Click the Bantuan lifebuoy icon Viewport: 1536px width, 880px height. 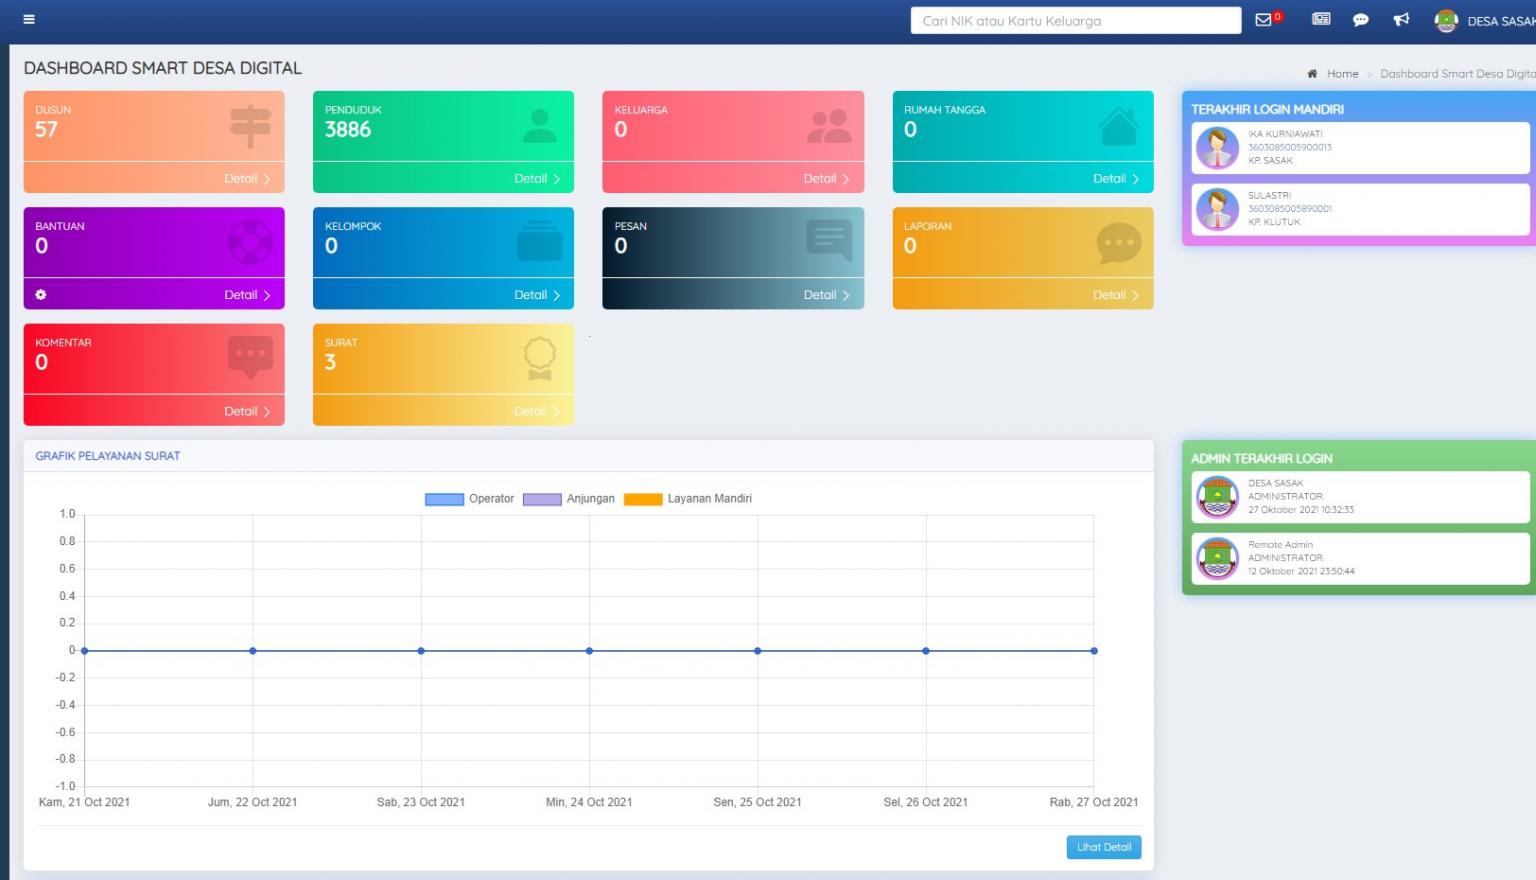[250, 242]
